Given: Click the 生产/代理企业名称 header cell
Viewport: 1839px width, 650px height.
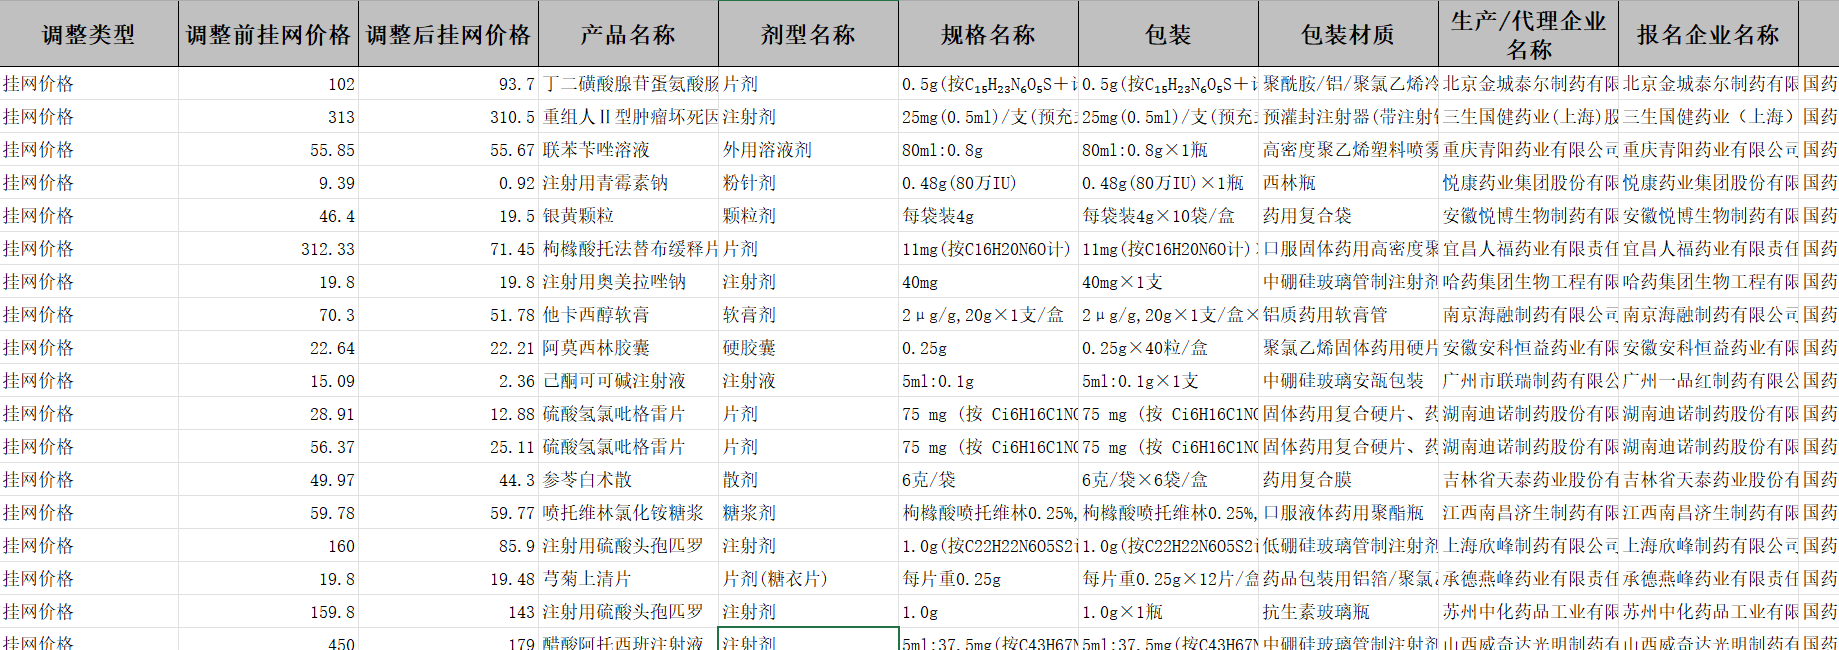Looking at the screenshot, I should pyautogui.click(x=1528, y=35).
